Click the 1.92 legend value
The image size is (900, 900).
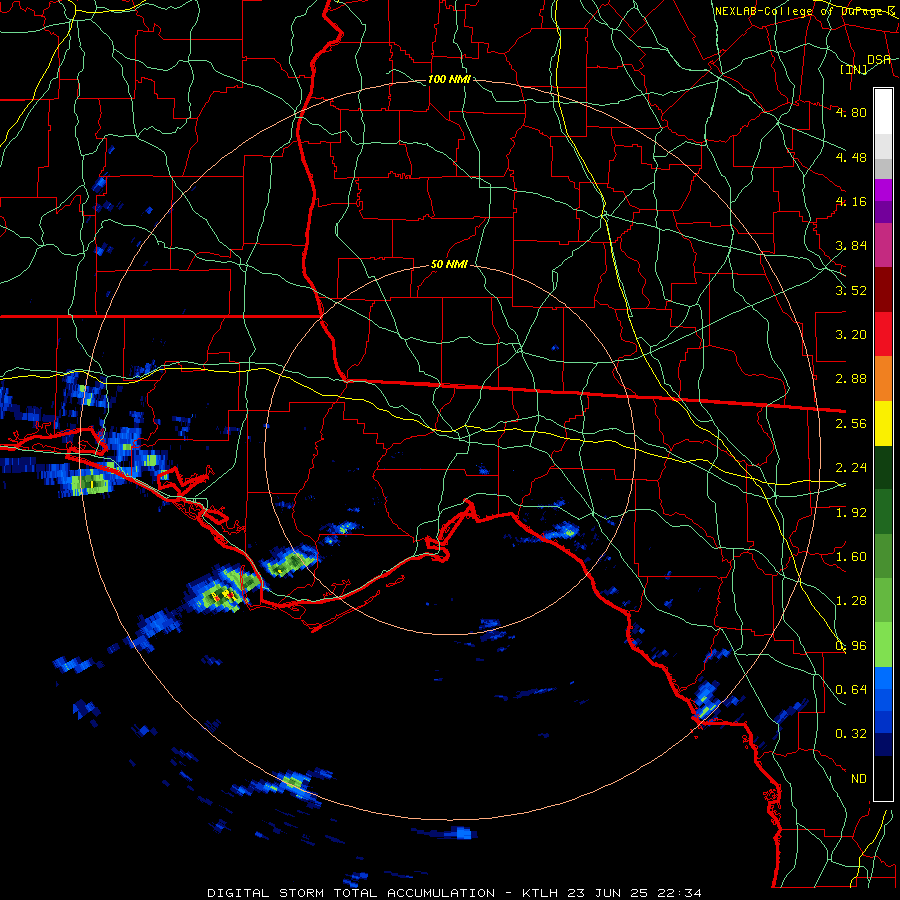[851, 513]
